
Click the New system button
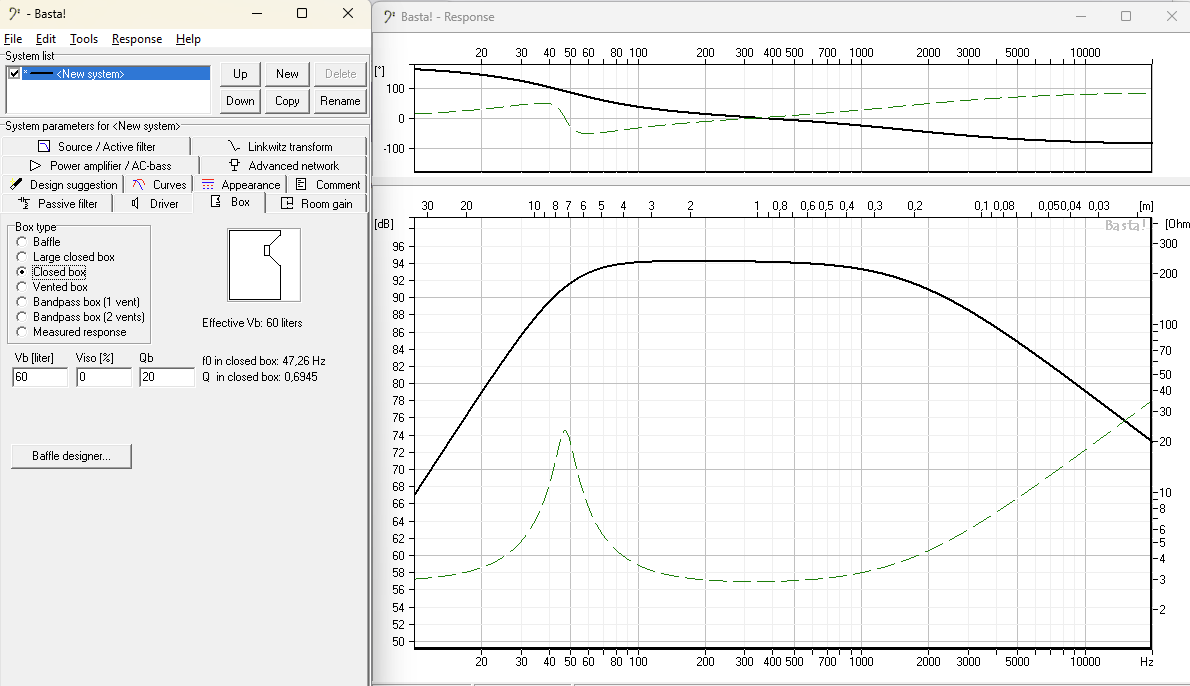[287, 74]
